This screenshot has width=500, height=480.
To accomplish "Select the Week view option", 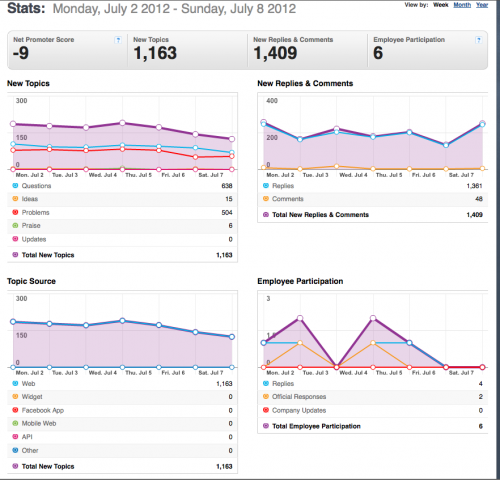I will coord(441,5).
